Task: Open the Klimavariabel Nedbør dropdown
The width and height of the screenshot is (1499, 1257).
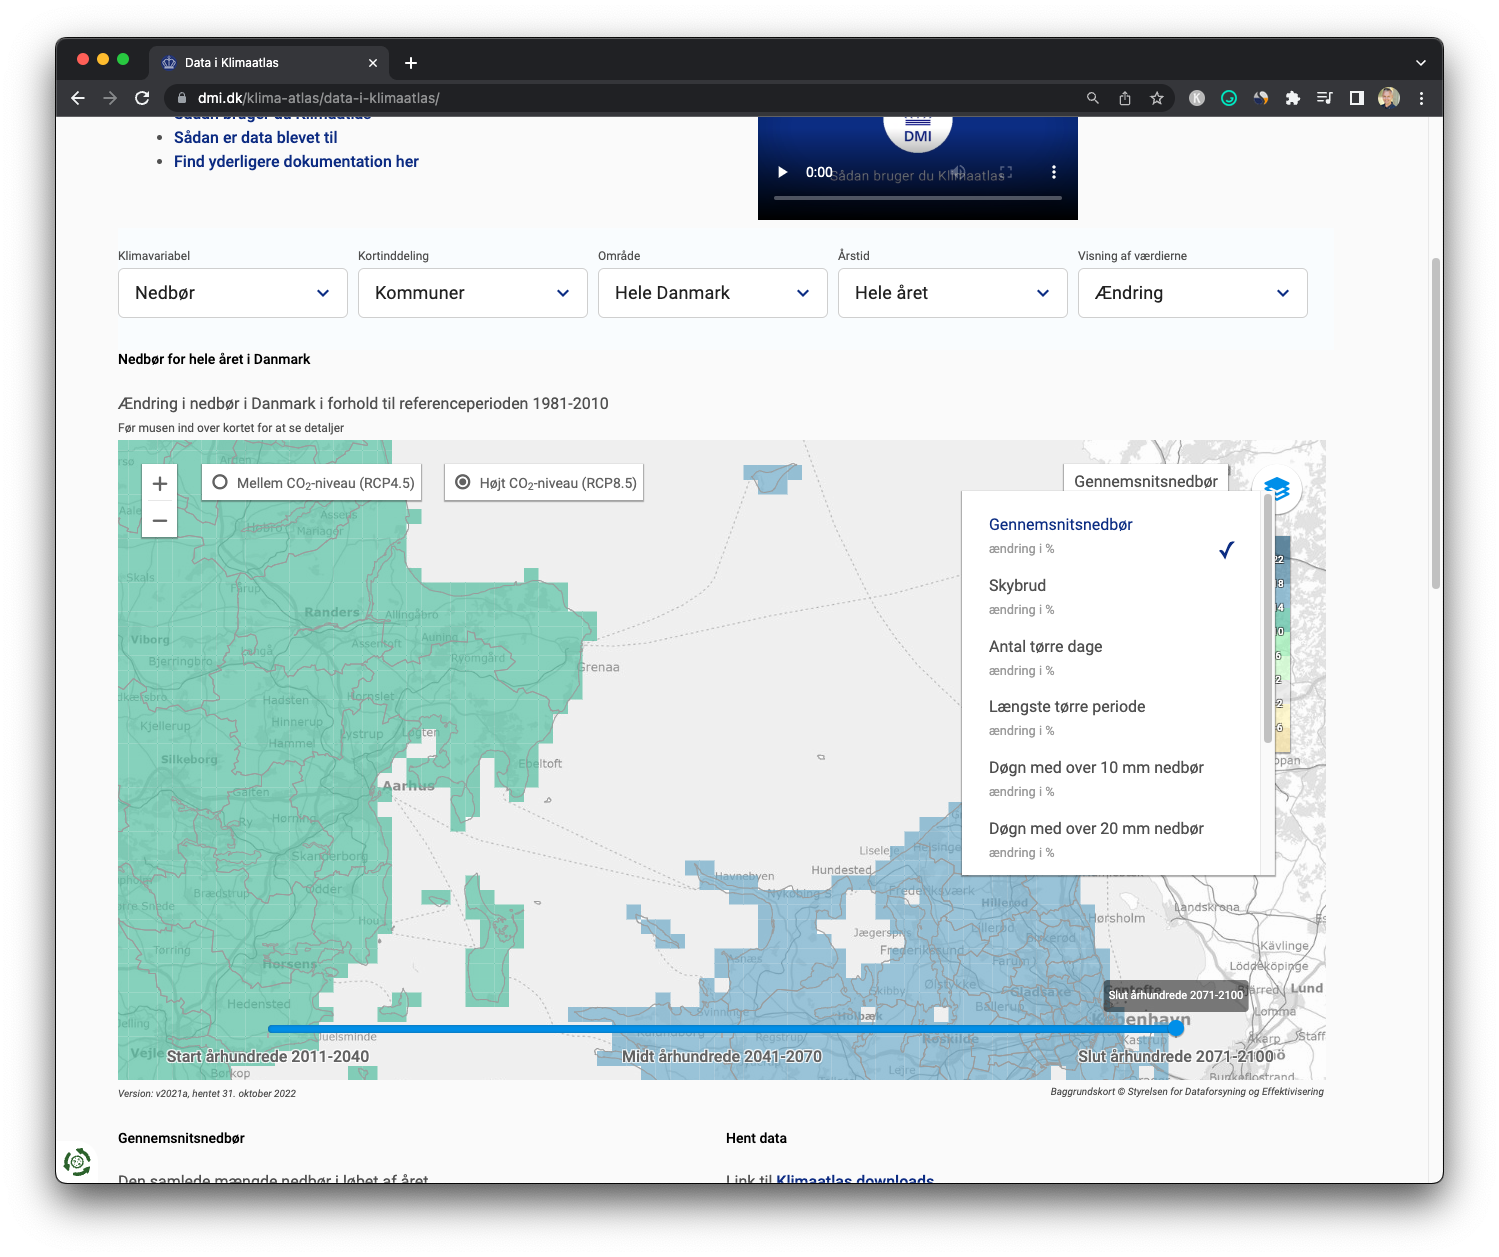Action: pos(232,293)
